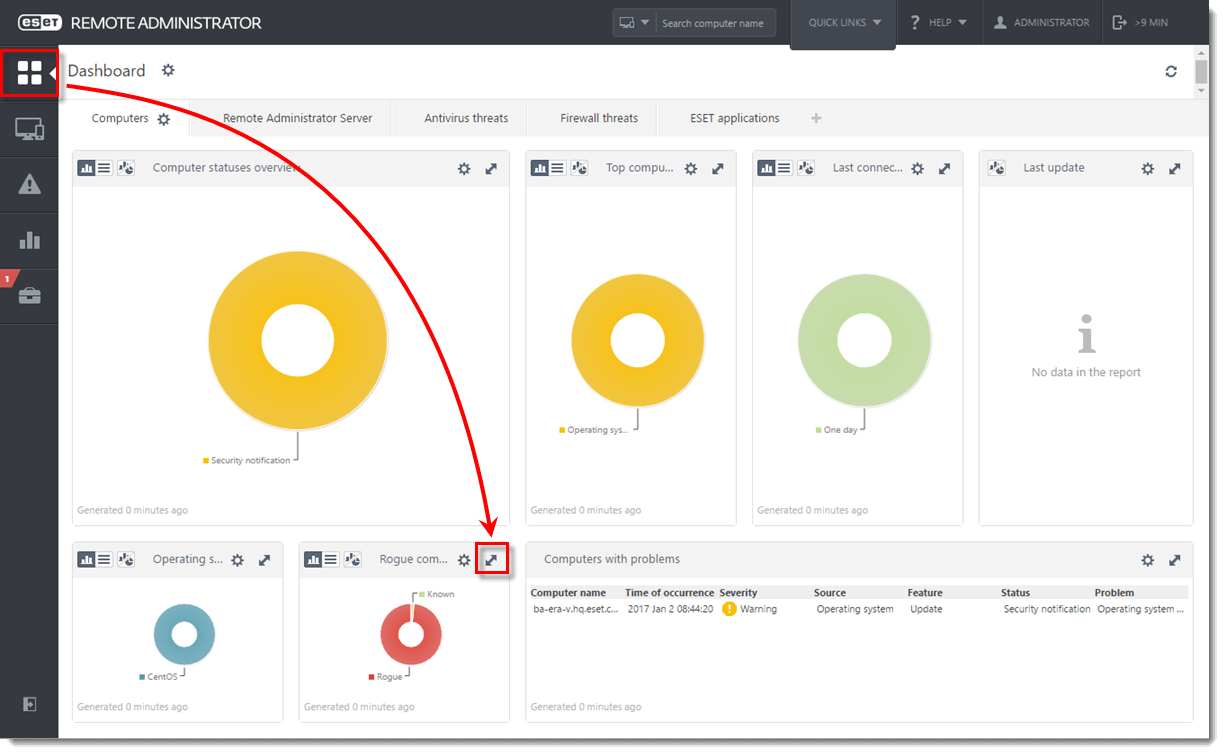Expand the Rogue computers panel fullscreen

pyautogui.click(x=491, y=561)
